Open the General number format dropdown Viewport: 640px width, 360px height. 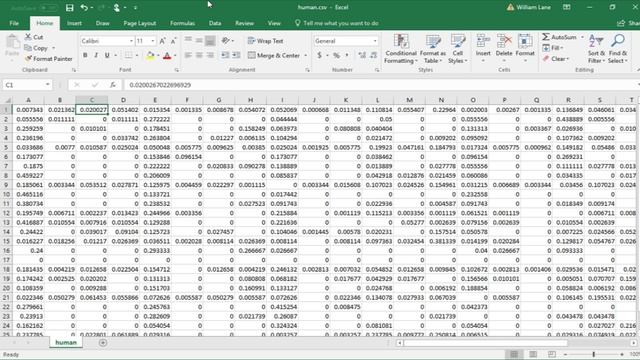(x=375, y=41)
